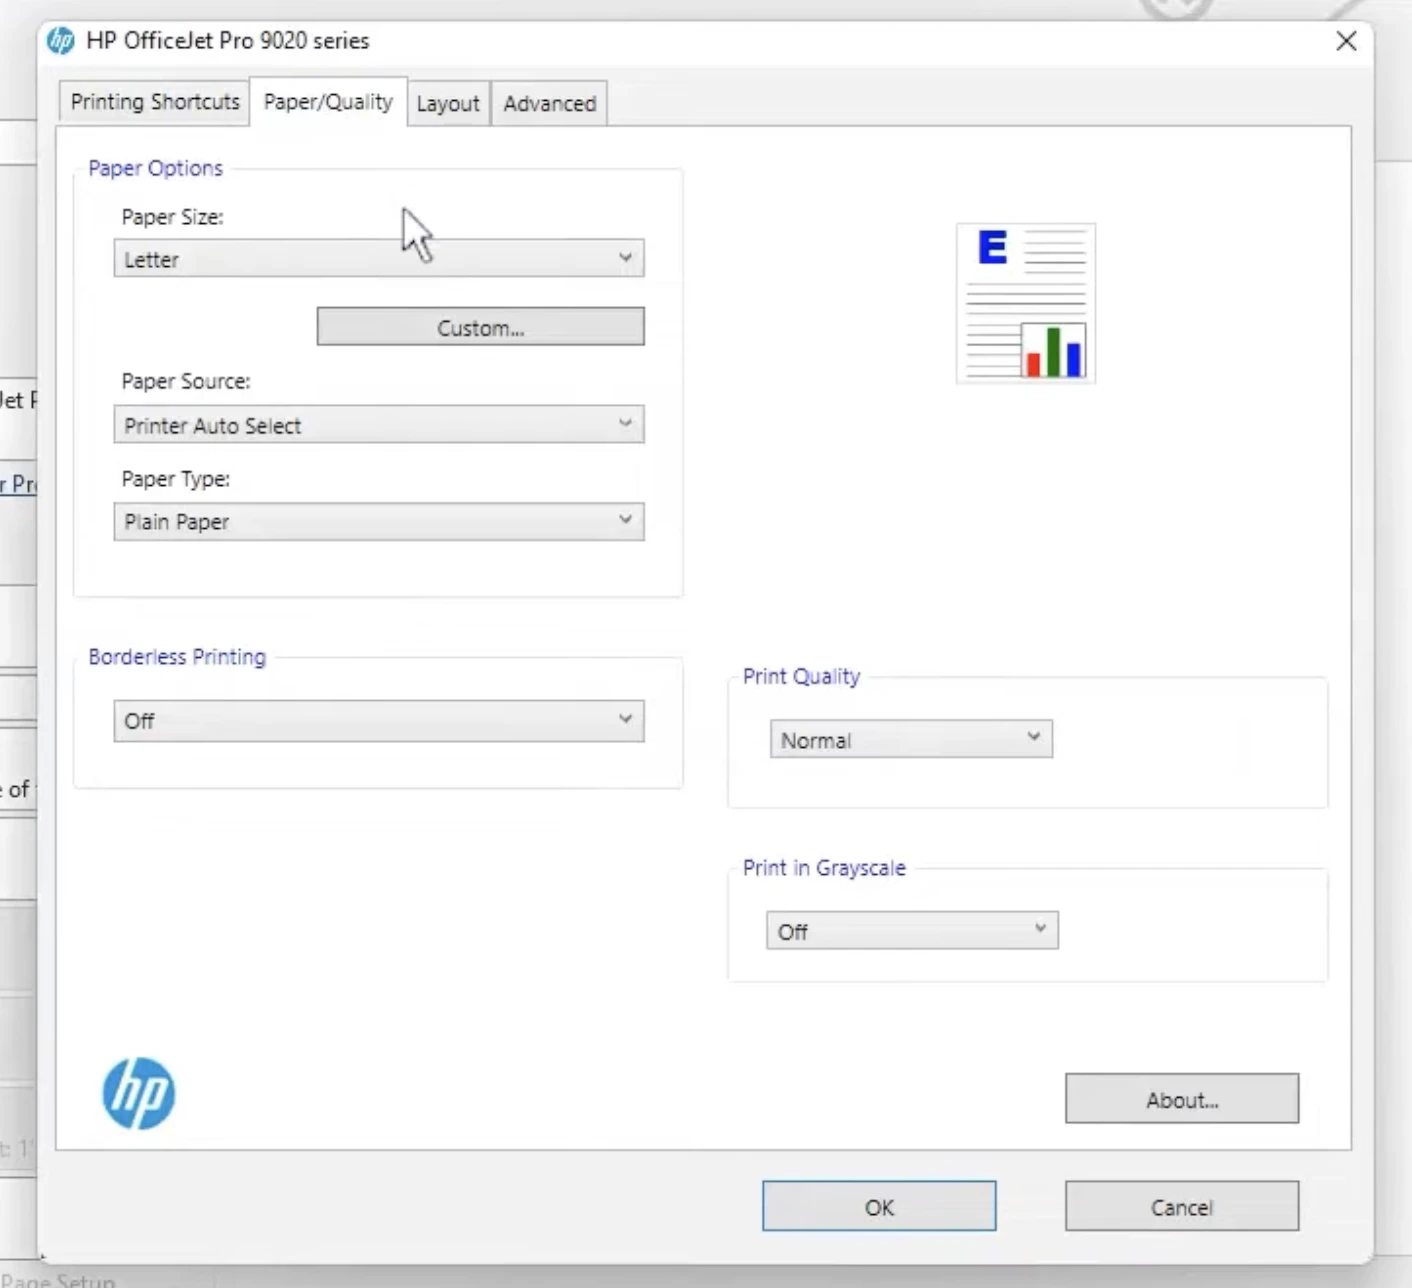Click the blue HP logo at bottom left
1412x1288 pixels.
[x=139, y=1094]
